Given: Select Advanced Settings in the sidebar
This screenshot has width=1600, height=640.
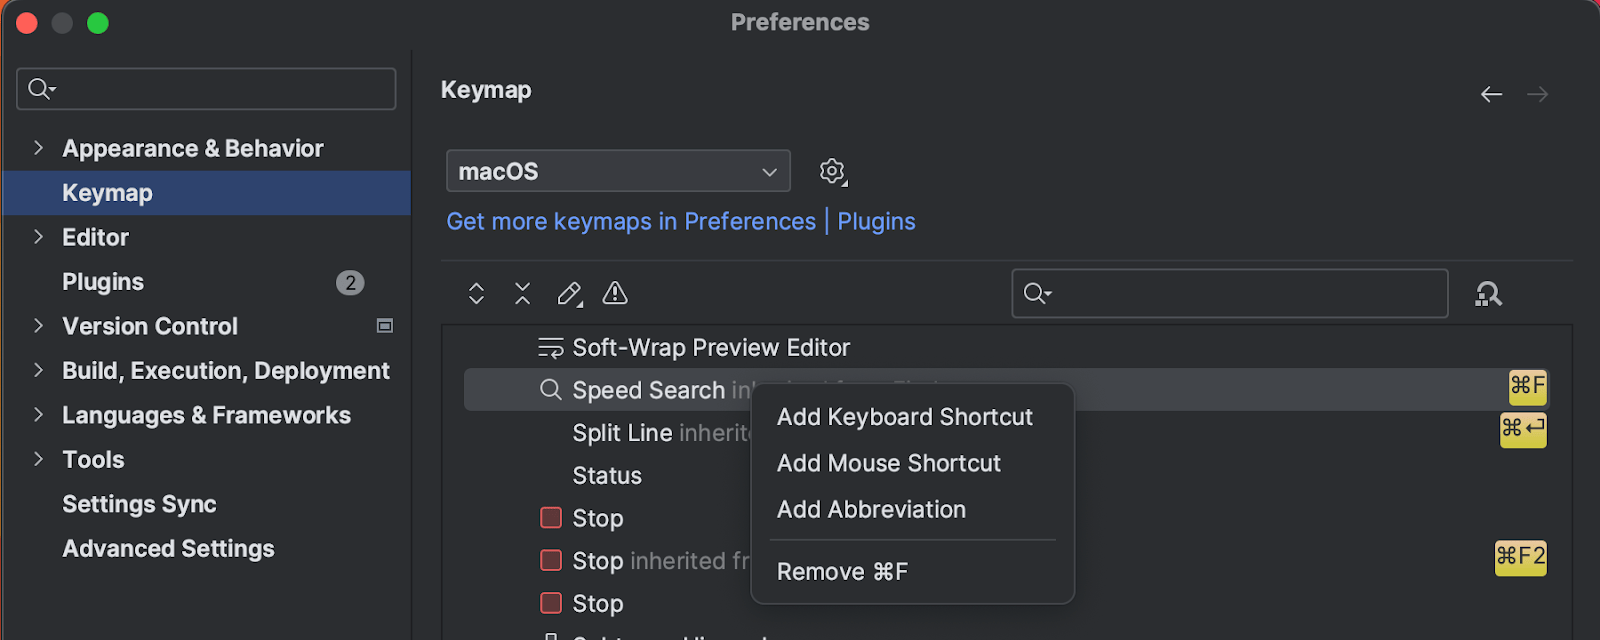Looking at the screenshot, I should pos(168,549).
